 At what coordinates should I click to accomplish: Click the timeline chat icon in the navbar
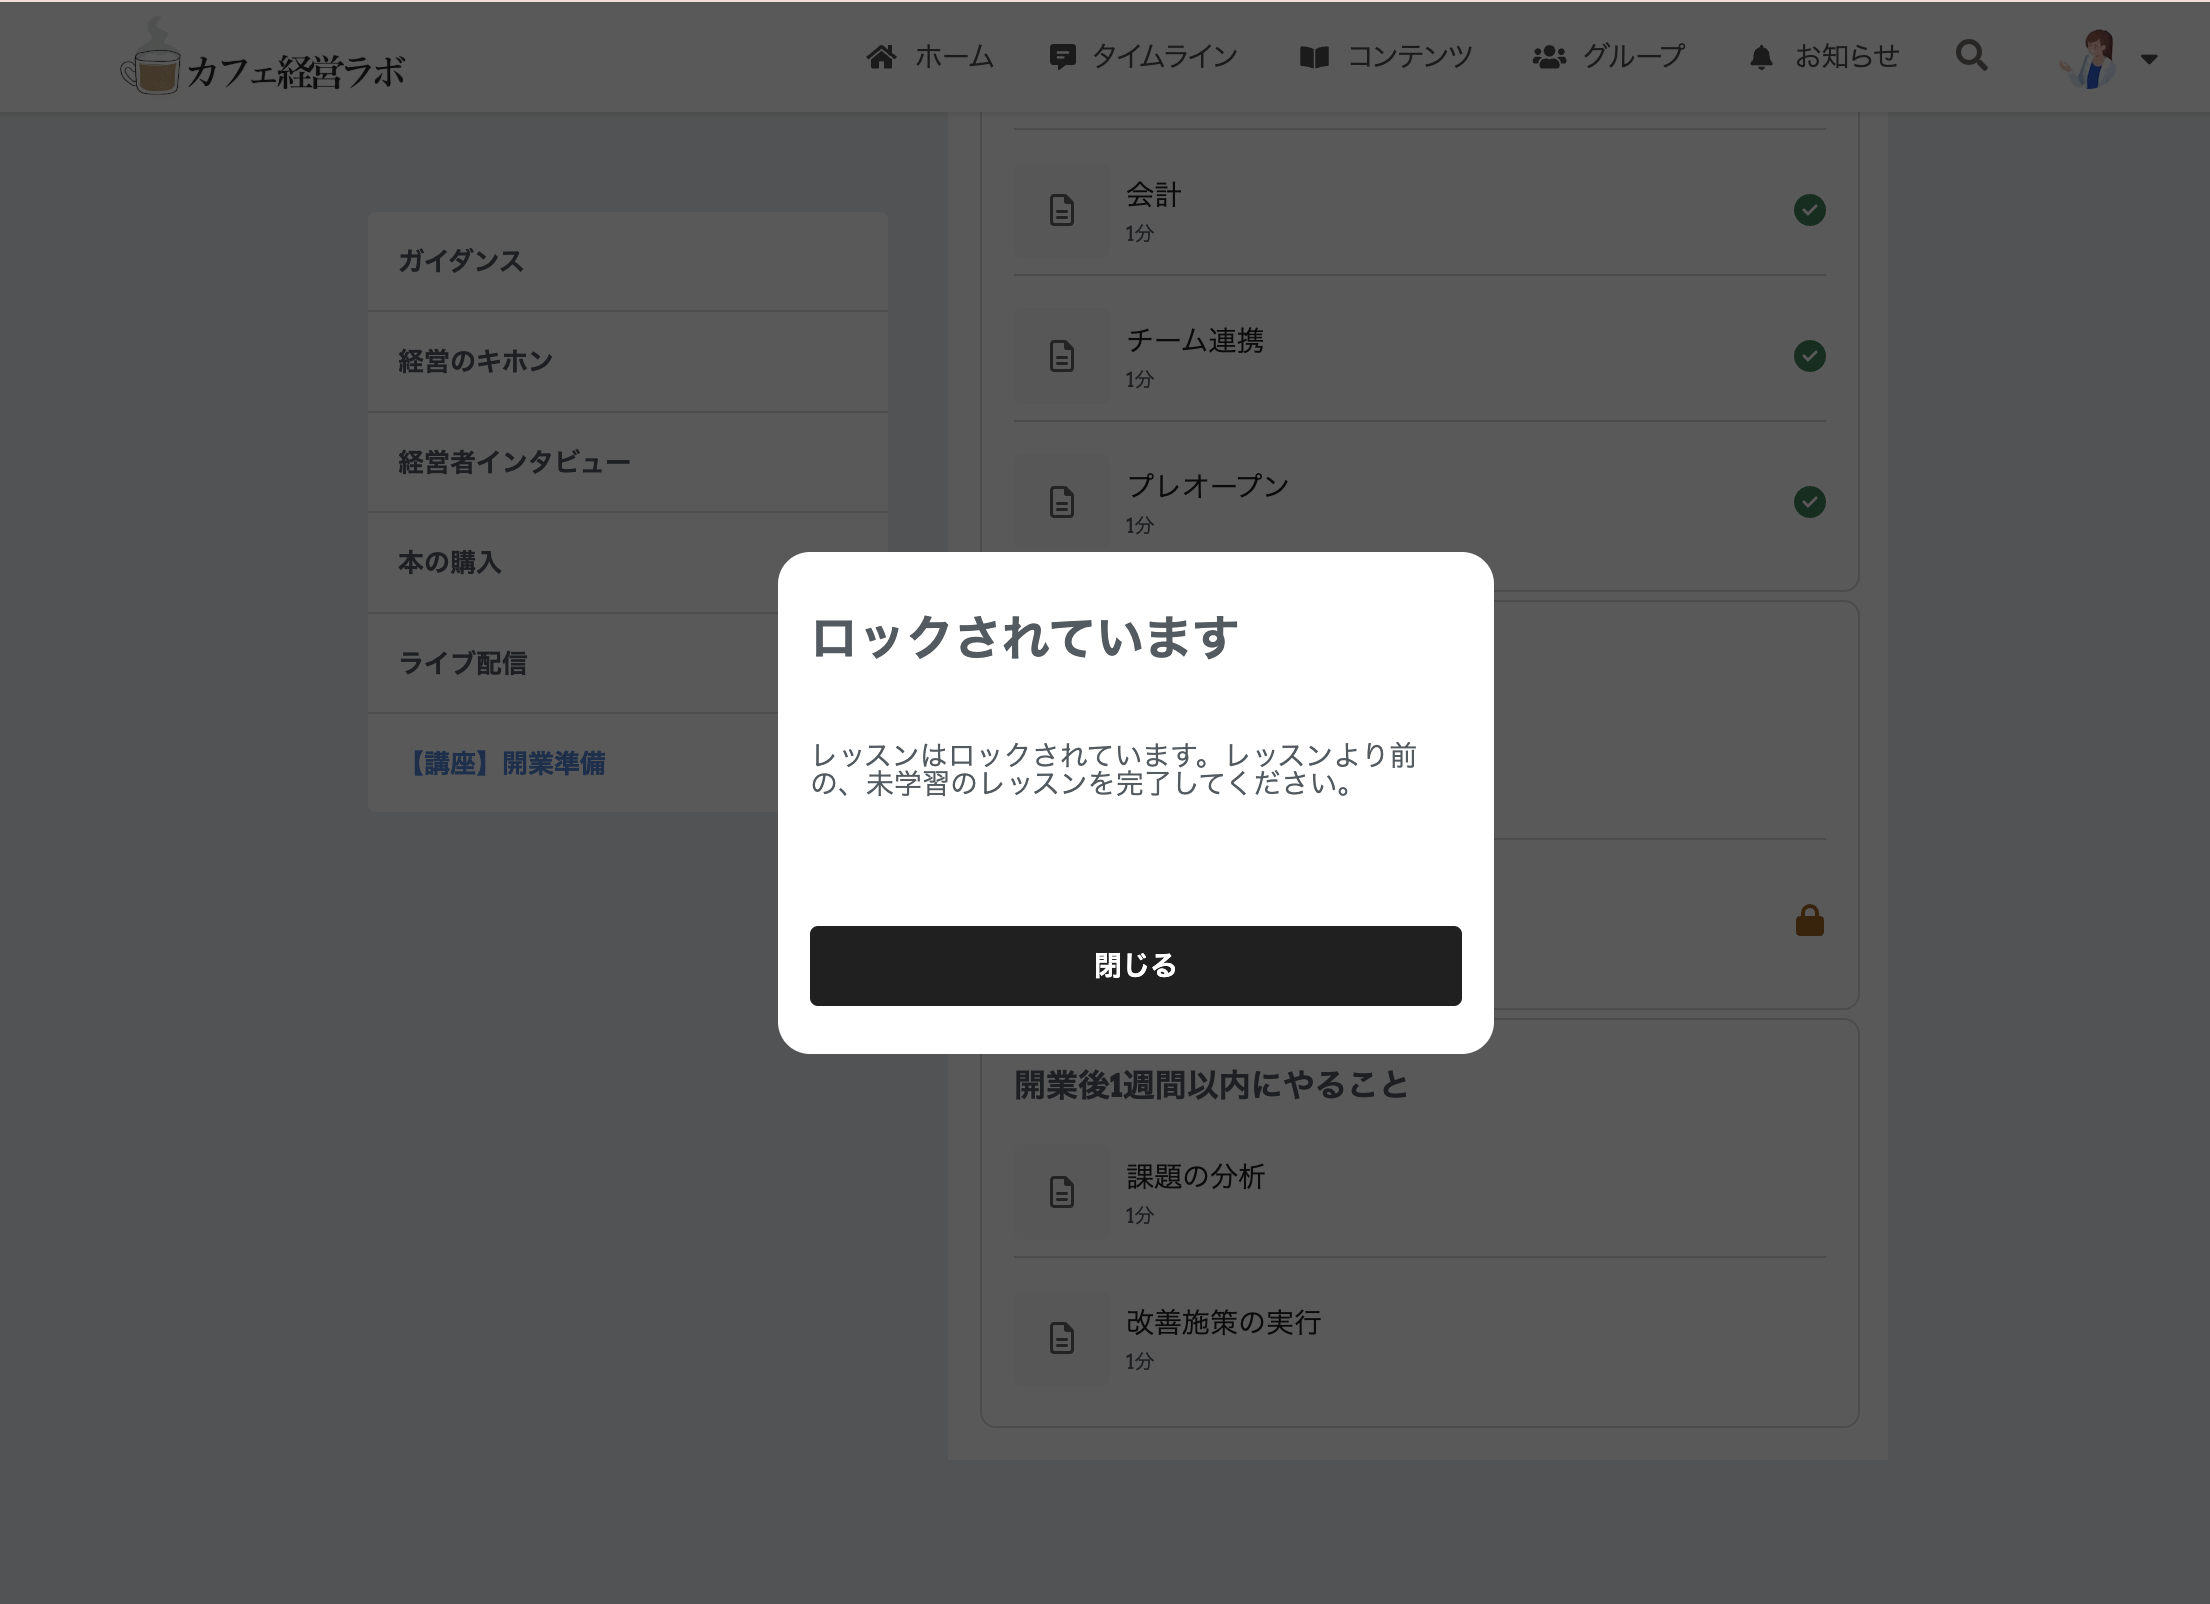coord(1062,58)
